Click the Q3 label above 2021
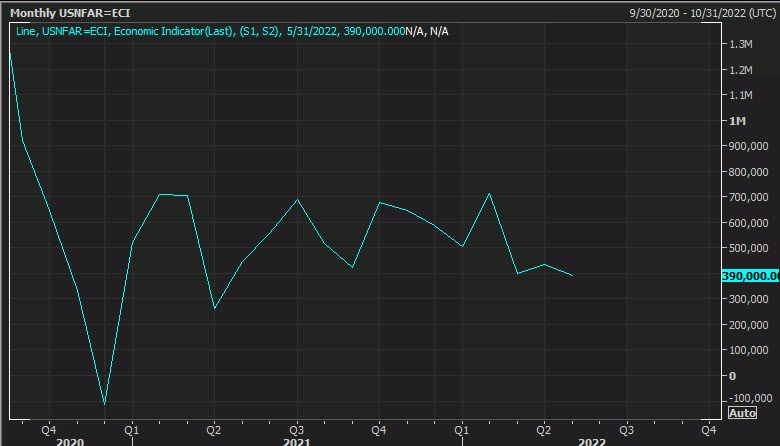 tap(296, 430)
